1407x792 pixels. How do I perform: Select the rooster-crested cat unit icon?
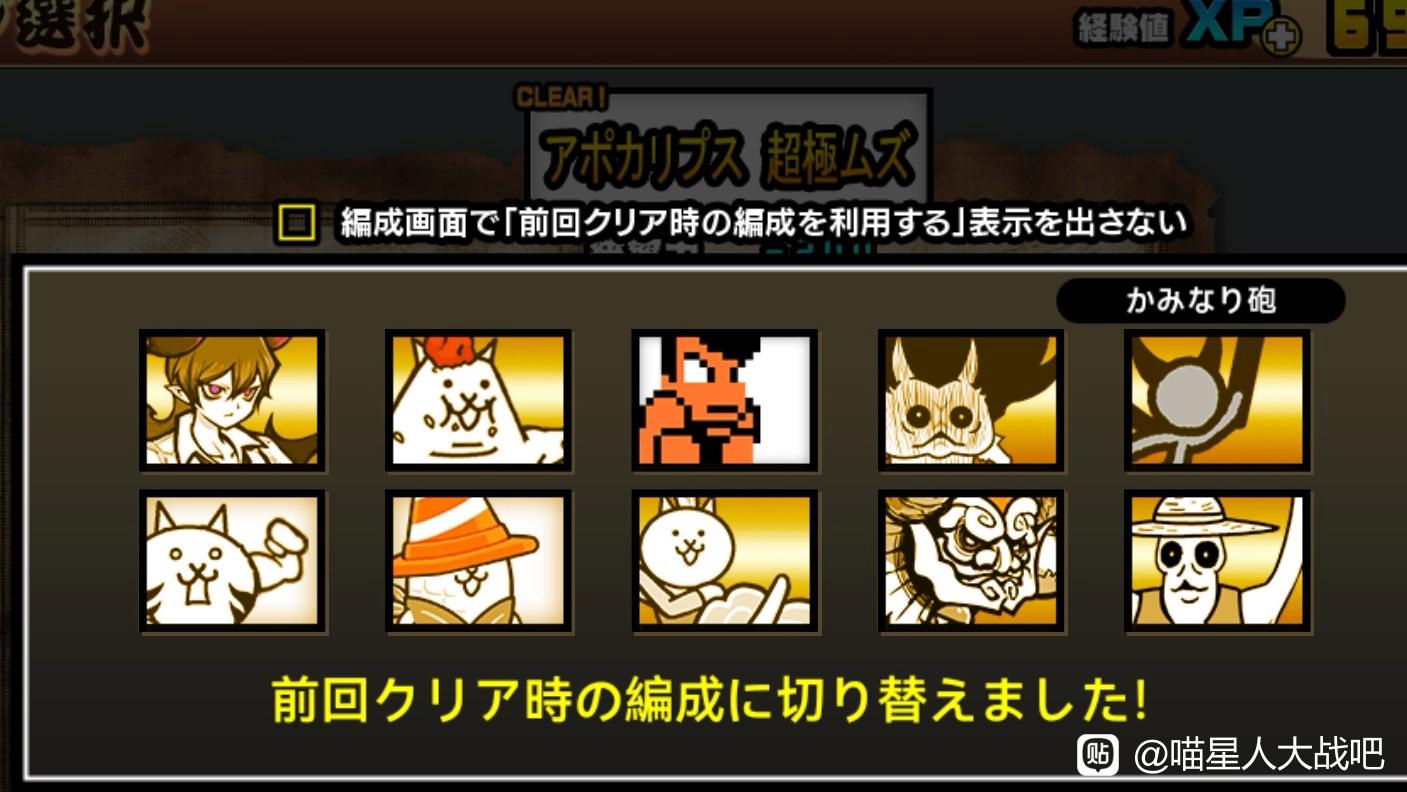[x=478, y=401]
